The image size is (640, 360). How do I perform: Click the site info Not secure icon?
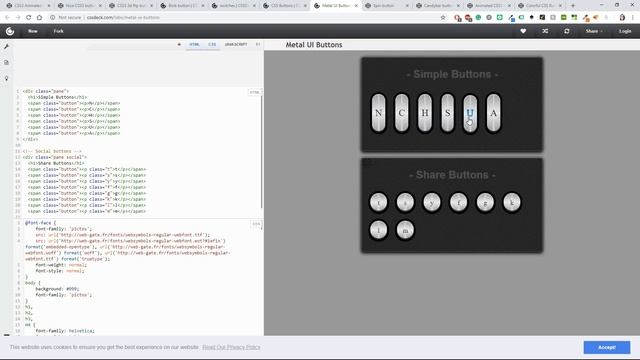pyautogui.click(x=52, y=18)
